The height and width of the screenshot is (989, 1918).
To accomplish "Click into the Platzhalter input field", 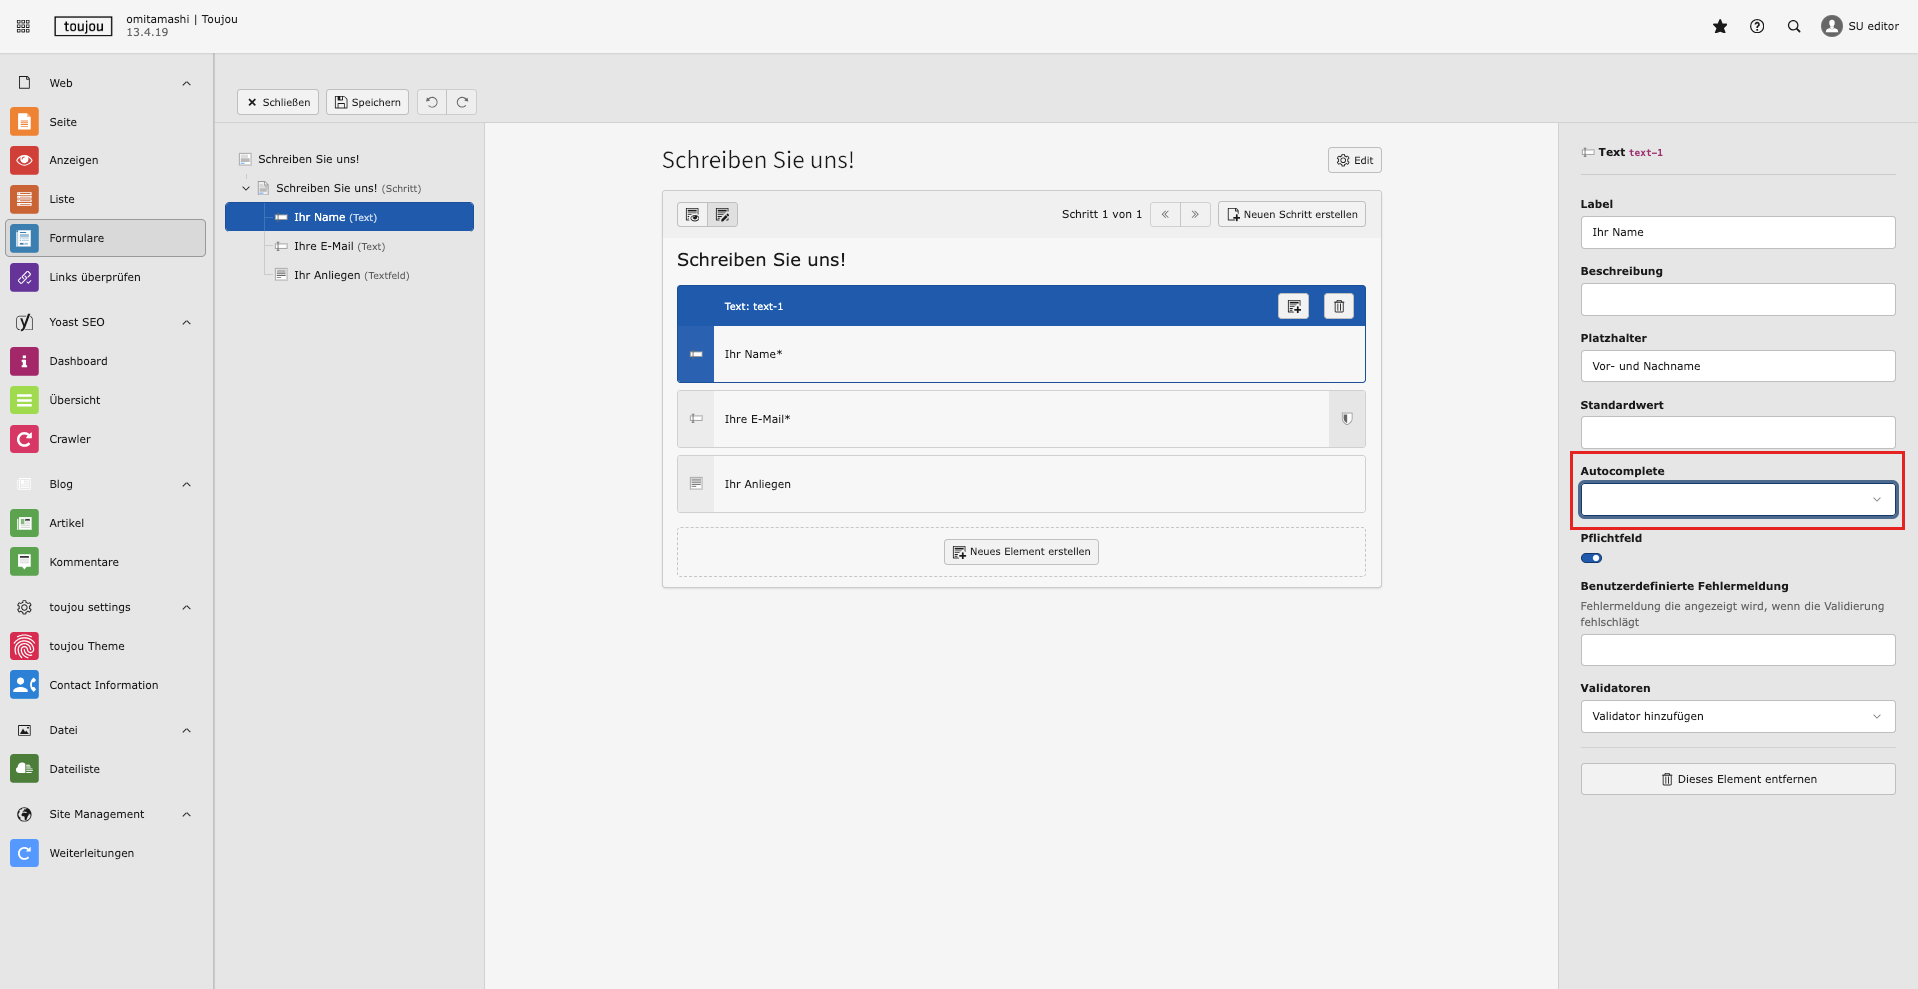I will [1737, 366].
